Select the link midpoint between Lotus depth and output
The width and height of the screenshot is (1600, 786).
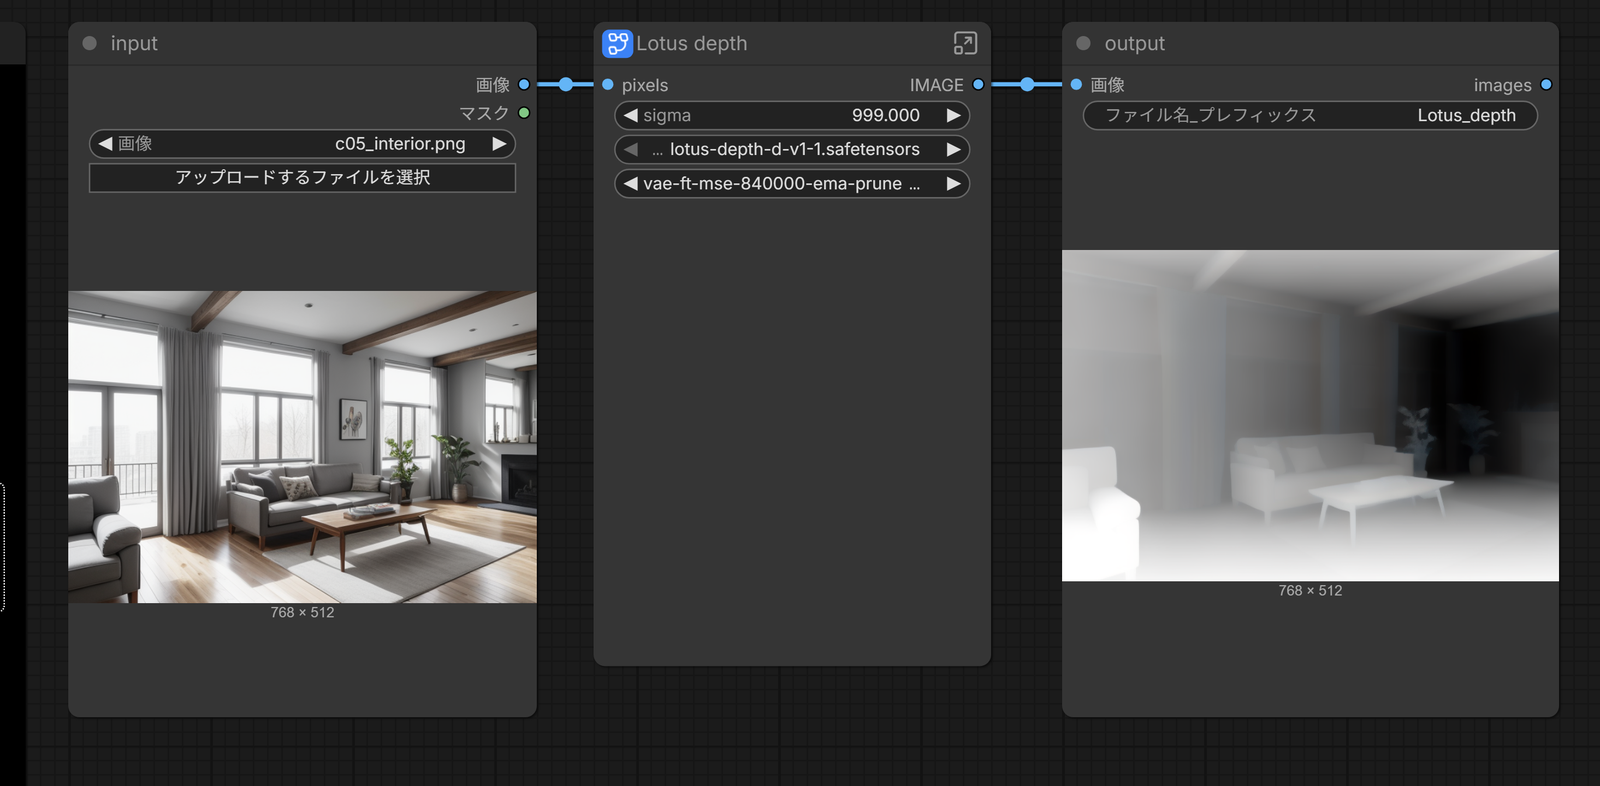(x=1027, y=85)
